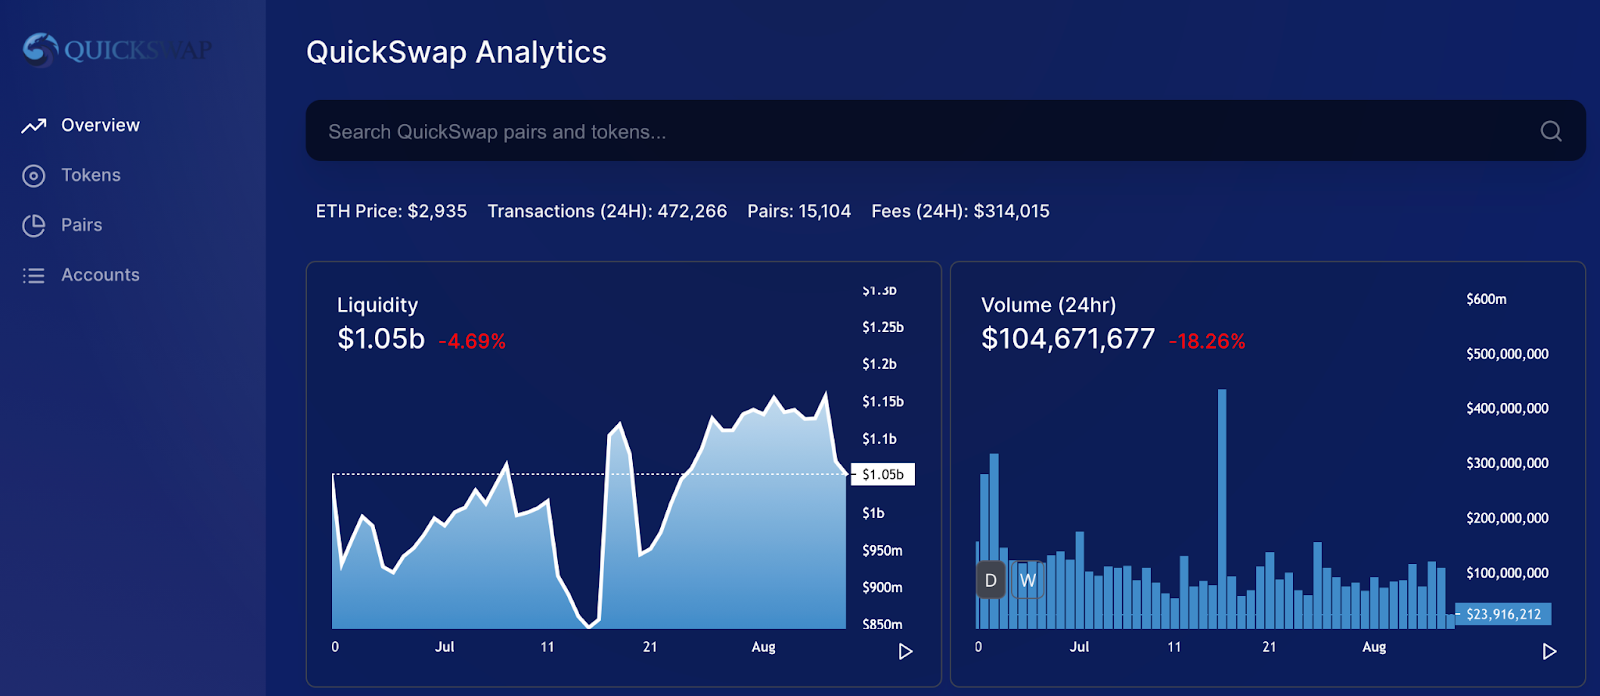Open the Overview menu item
1600x696 pixels.
click(x=81, y=125)
